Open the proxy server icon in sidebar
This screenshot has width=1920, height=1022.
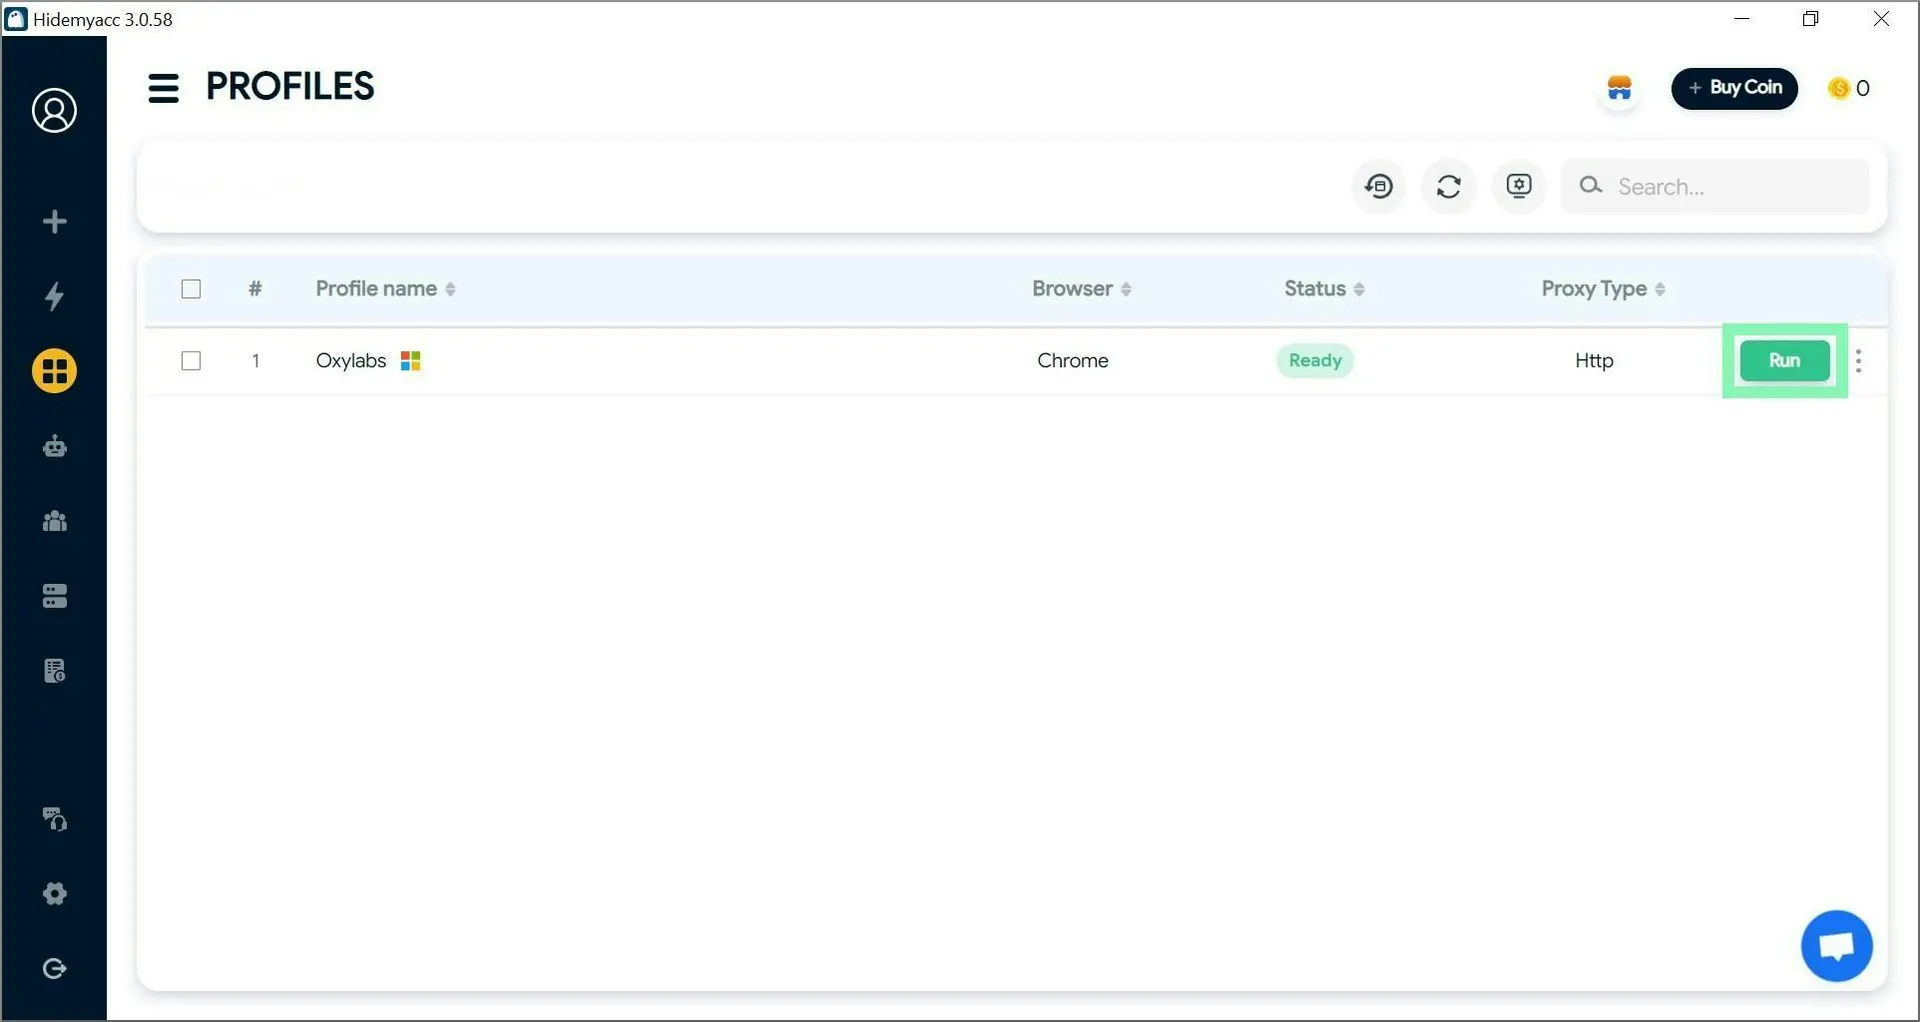tap(54, 596)
